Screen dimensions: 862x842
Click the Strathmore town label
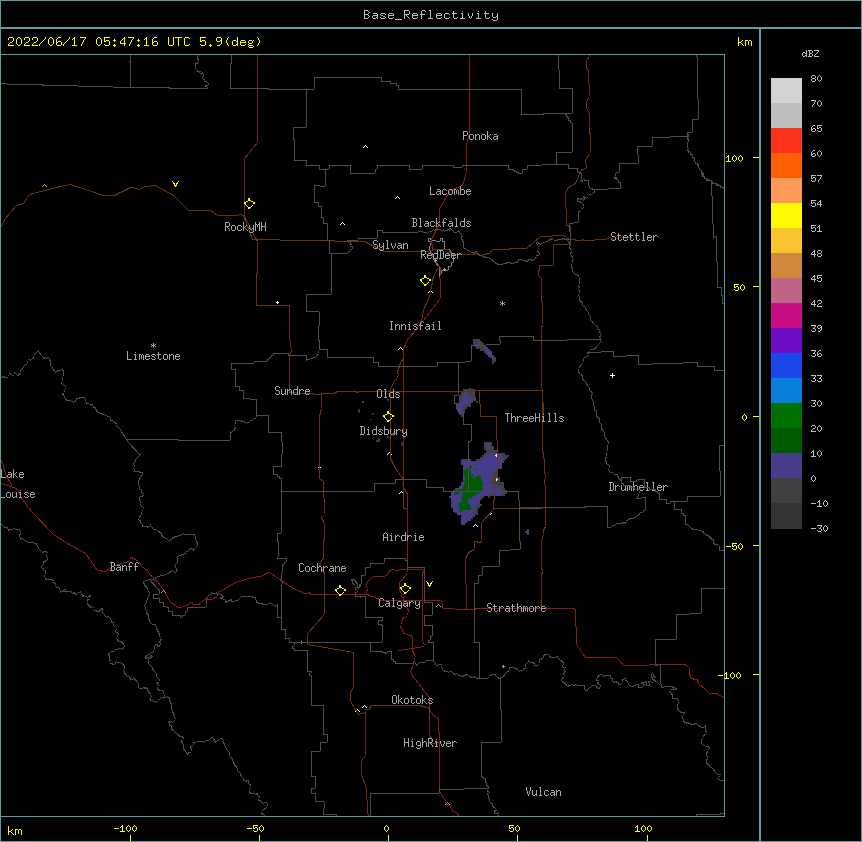[x=516, y=608]
